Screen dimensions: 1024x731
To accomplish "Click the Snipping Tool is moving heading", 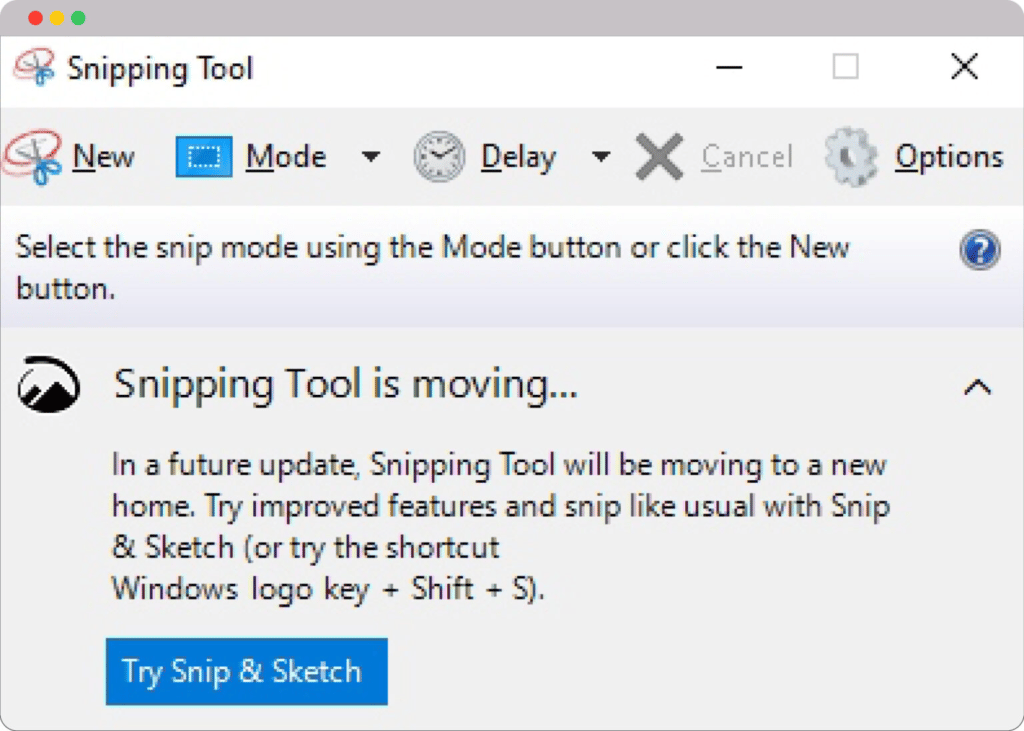I will (346, 385).
